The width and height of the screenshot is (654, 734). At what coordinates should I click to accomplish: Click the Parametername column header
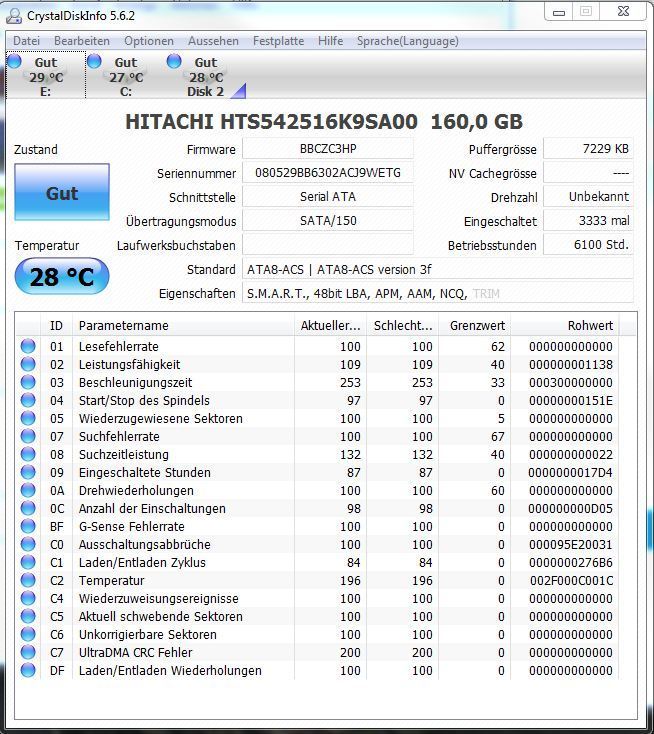click(x=184, y=325)
